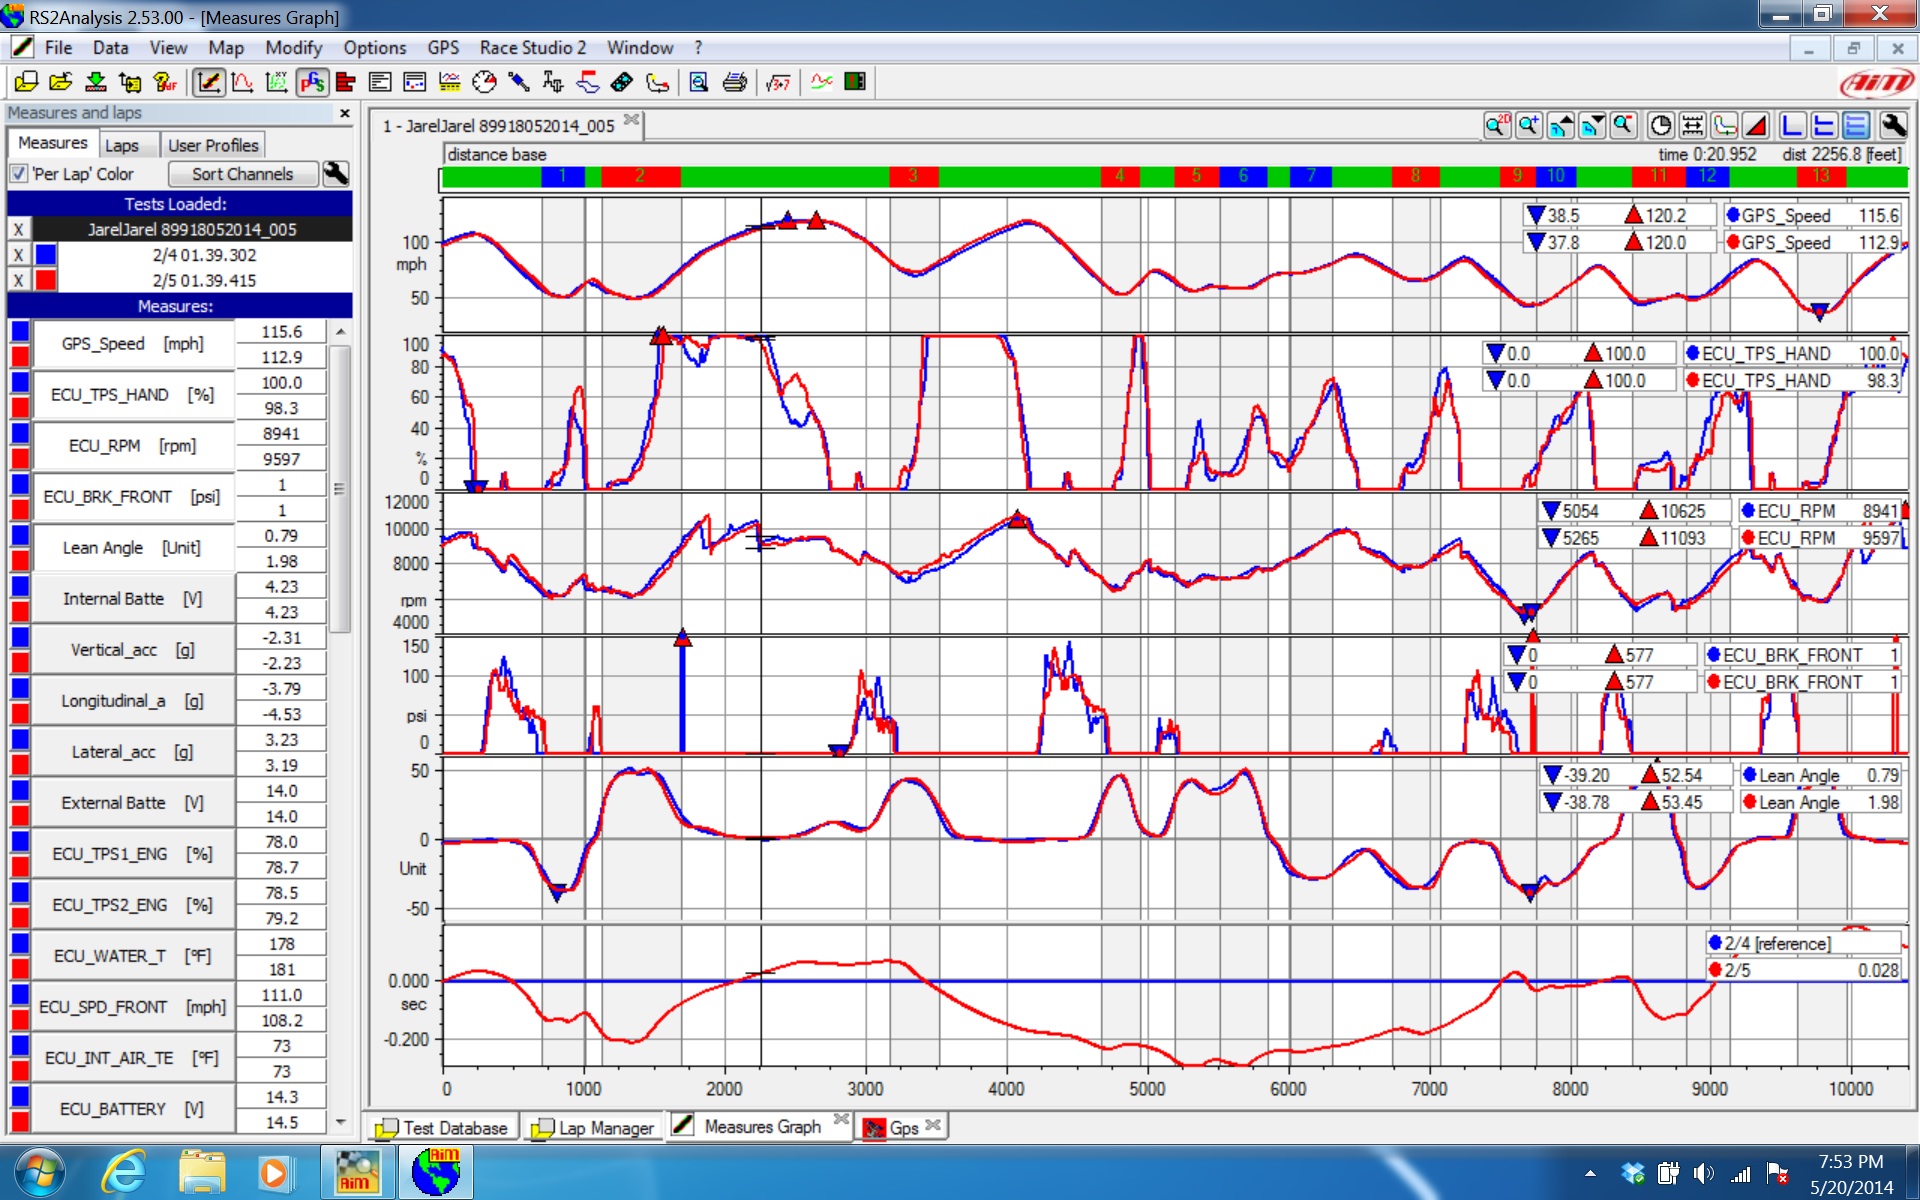Close the JarelJarel graph document tab

tap(631, 119)
